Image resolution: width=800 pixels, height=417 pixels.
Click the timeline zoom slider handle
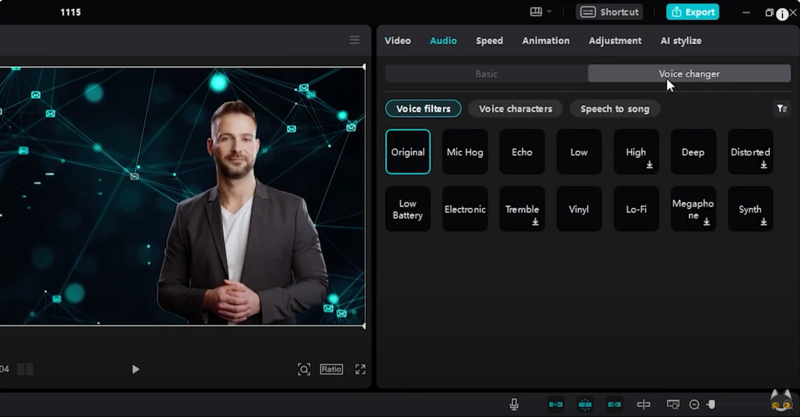pyautogui.click(x=711, y=405)
